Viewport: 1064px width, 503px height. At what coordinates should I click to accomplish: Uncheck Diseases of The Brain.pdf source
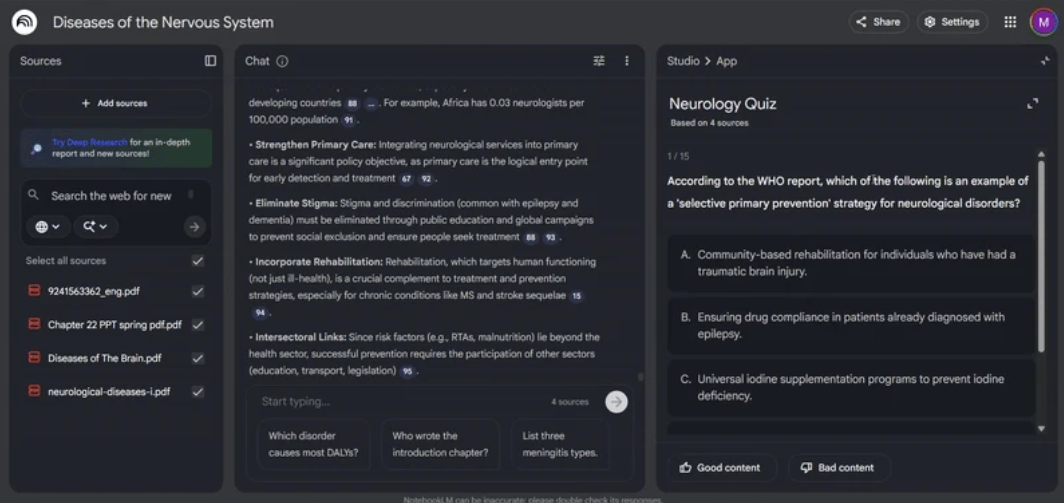click(198, 358)
